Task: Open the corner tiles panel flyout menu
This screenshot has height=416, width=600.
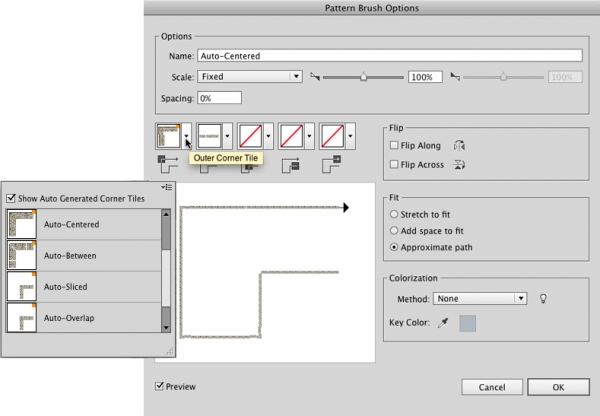Action: (166, 187)
